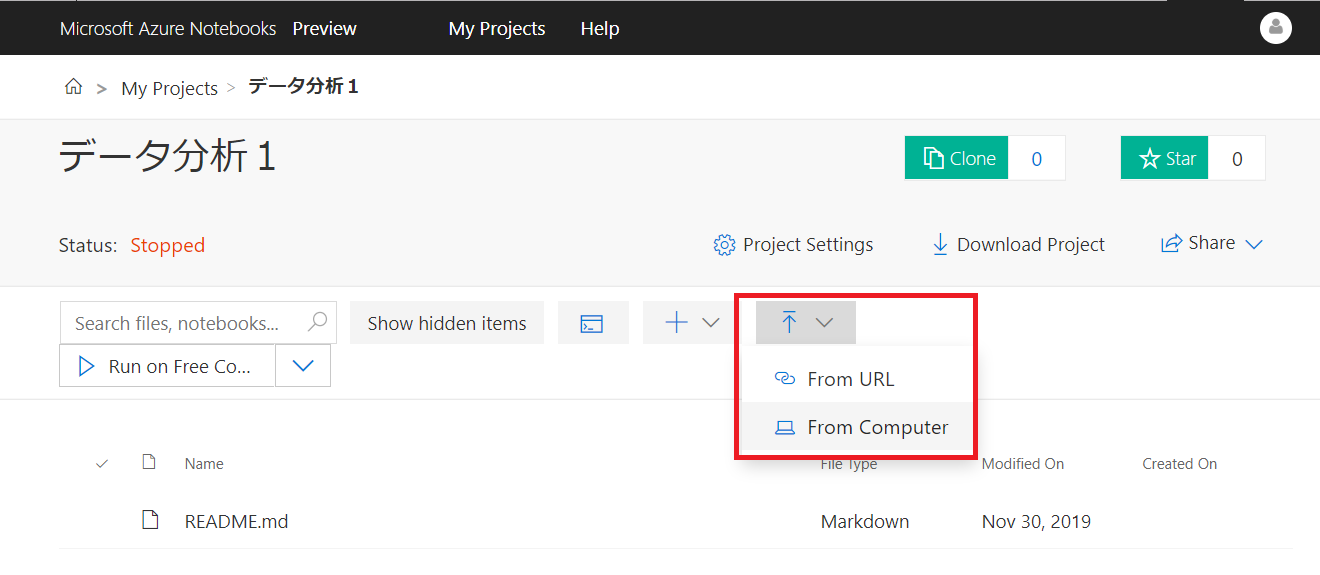Viewport: 1320px width, 575px height.
Task: Toggle Show hidden items
Action: [x=446, y=323]
